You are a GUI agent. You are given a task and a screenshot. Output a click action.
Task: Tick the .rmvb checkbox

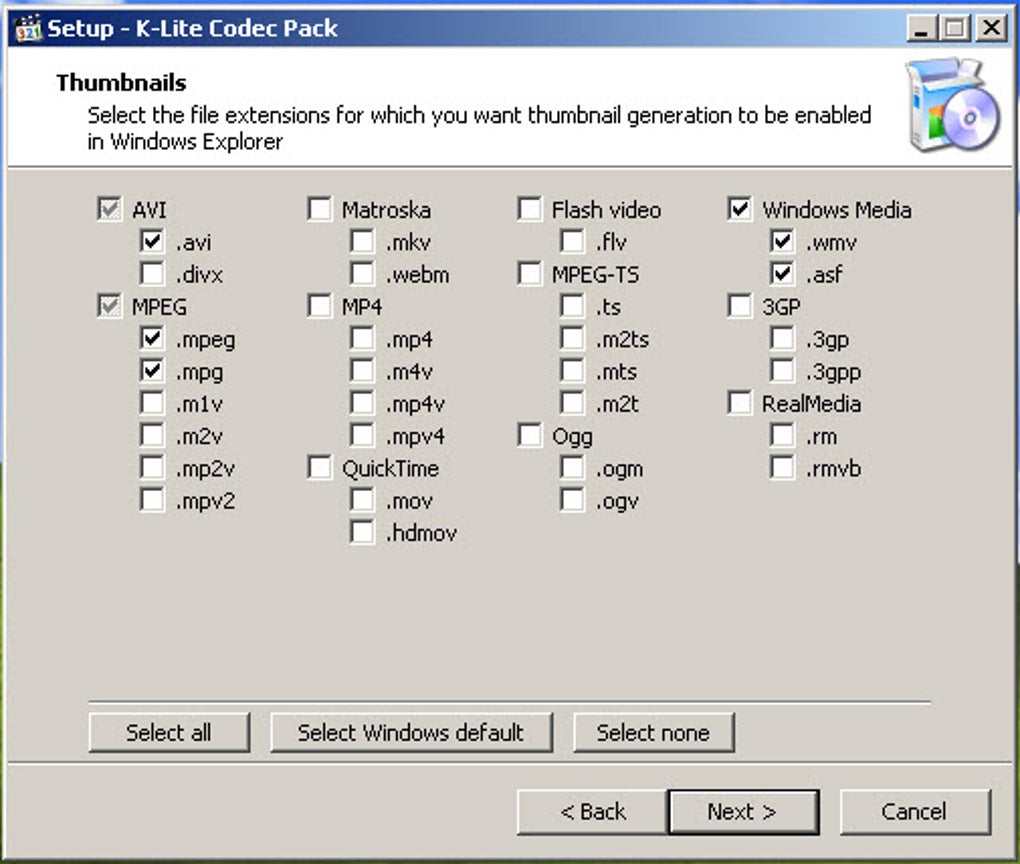[782, 468]
